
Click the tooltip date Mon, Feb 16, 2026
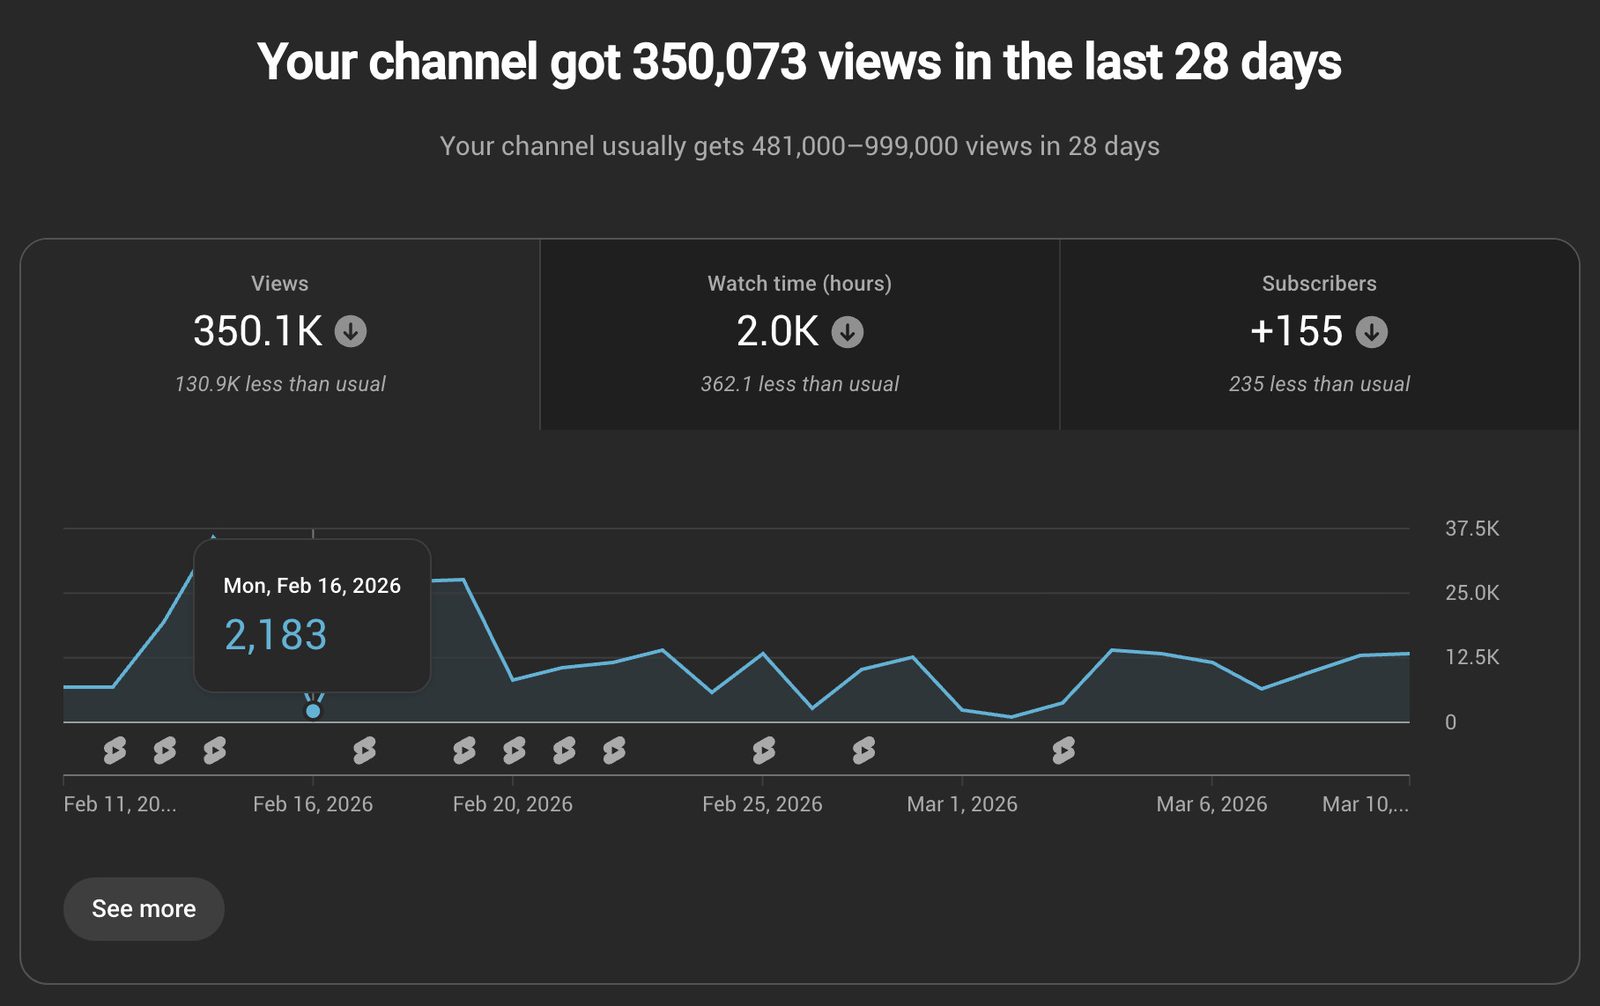(312, 586)
